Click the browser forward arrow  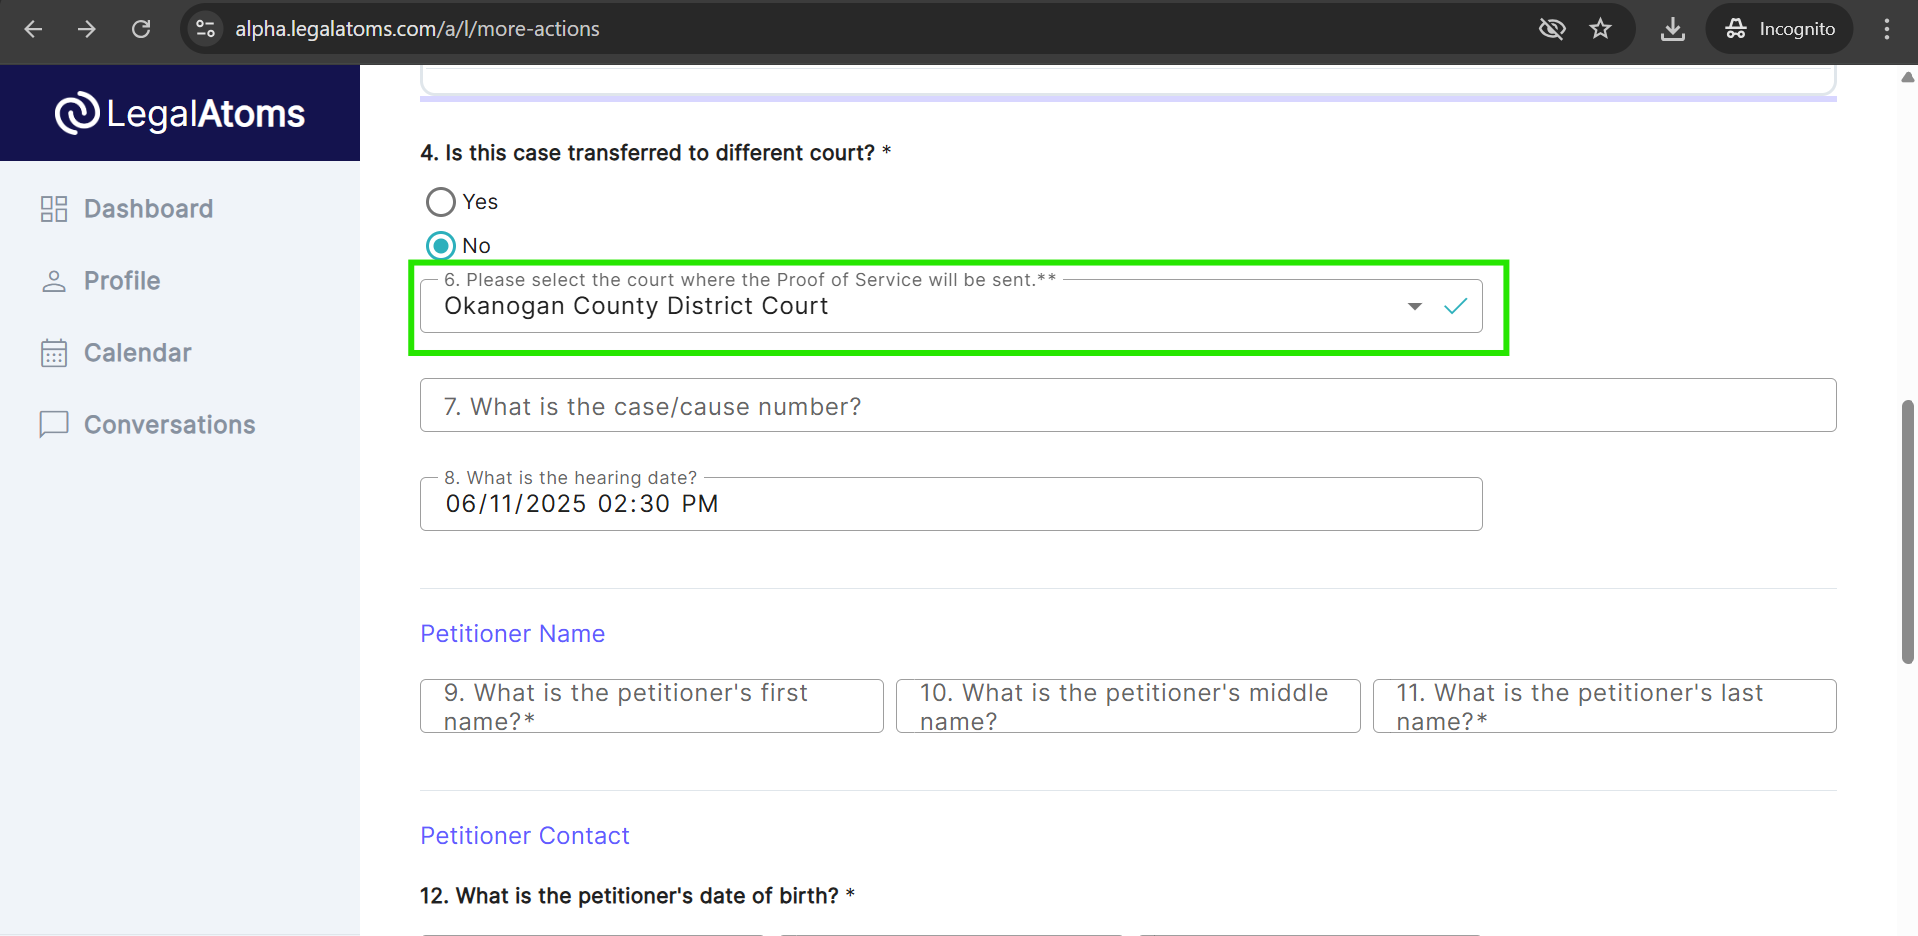(87, 29)
